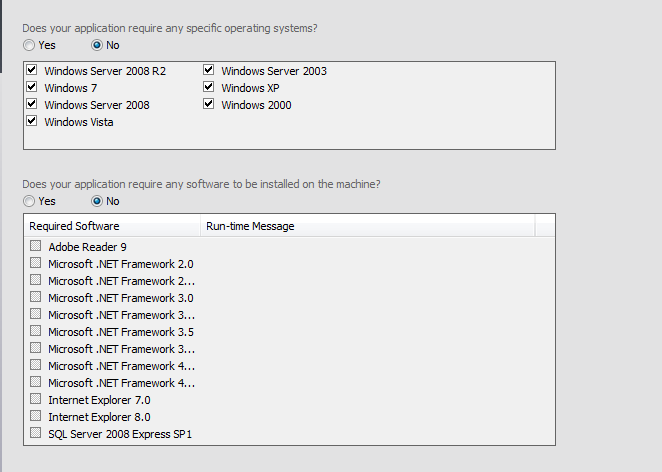Uncheck the Windows Vista checkbox

(32, 122)
